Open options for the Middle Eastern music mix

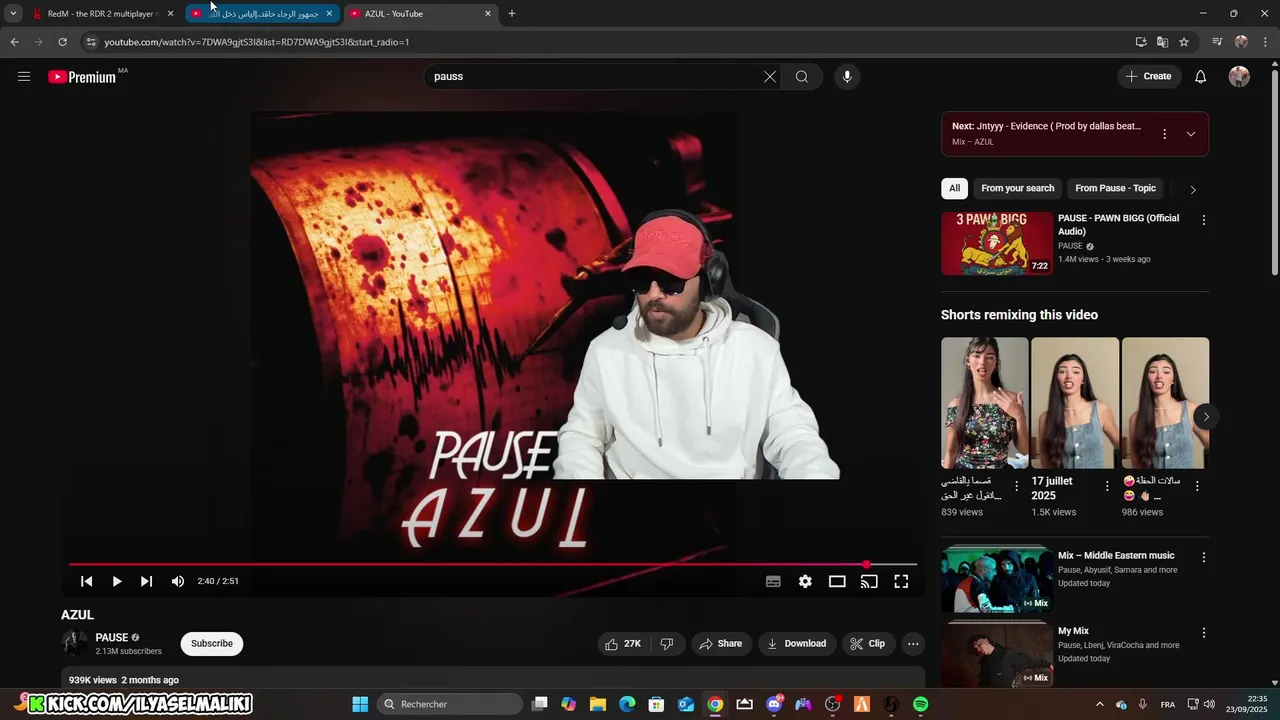pos(1204,557)
